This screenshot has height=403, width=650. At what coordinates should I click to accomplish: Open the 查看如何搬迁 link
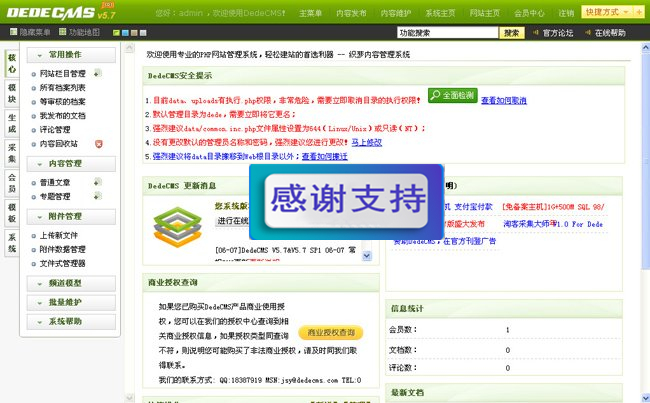point(325,156)
